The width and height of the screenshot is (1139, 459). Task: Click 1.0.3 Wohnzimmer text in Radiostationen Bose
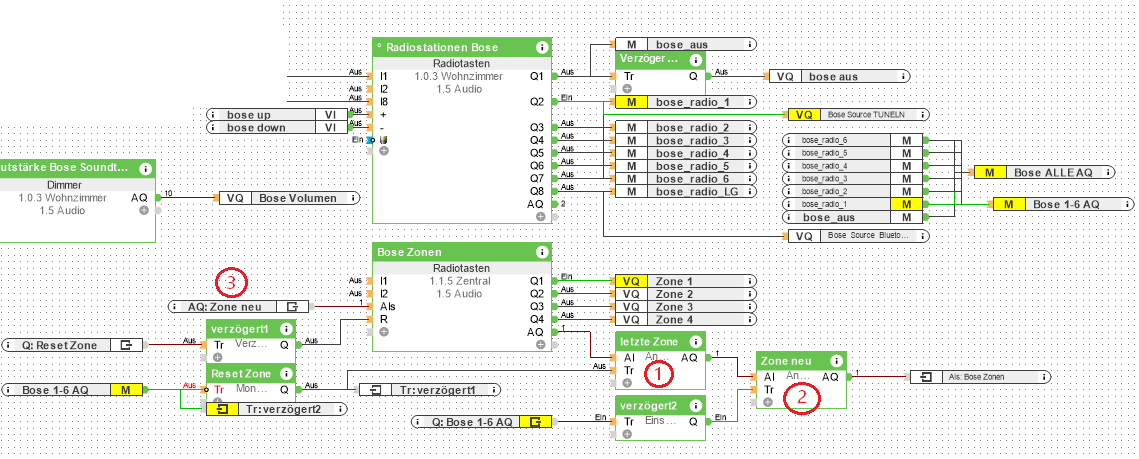(x=458, y=76)
